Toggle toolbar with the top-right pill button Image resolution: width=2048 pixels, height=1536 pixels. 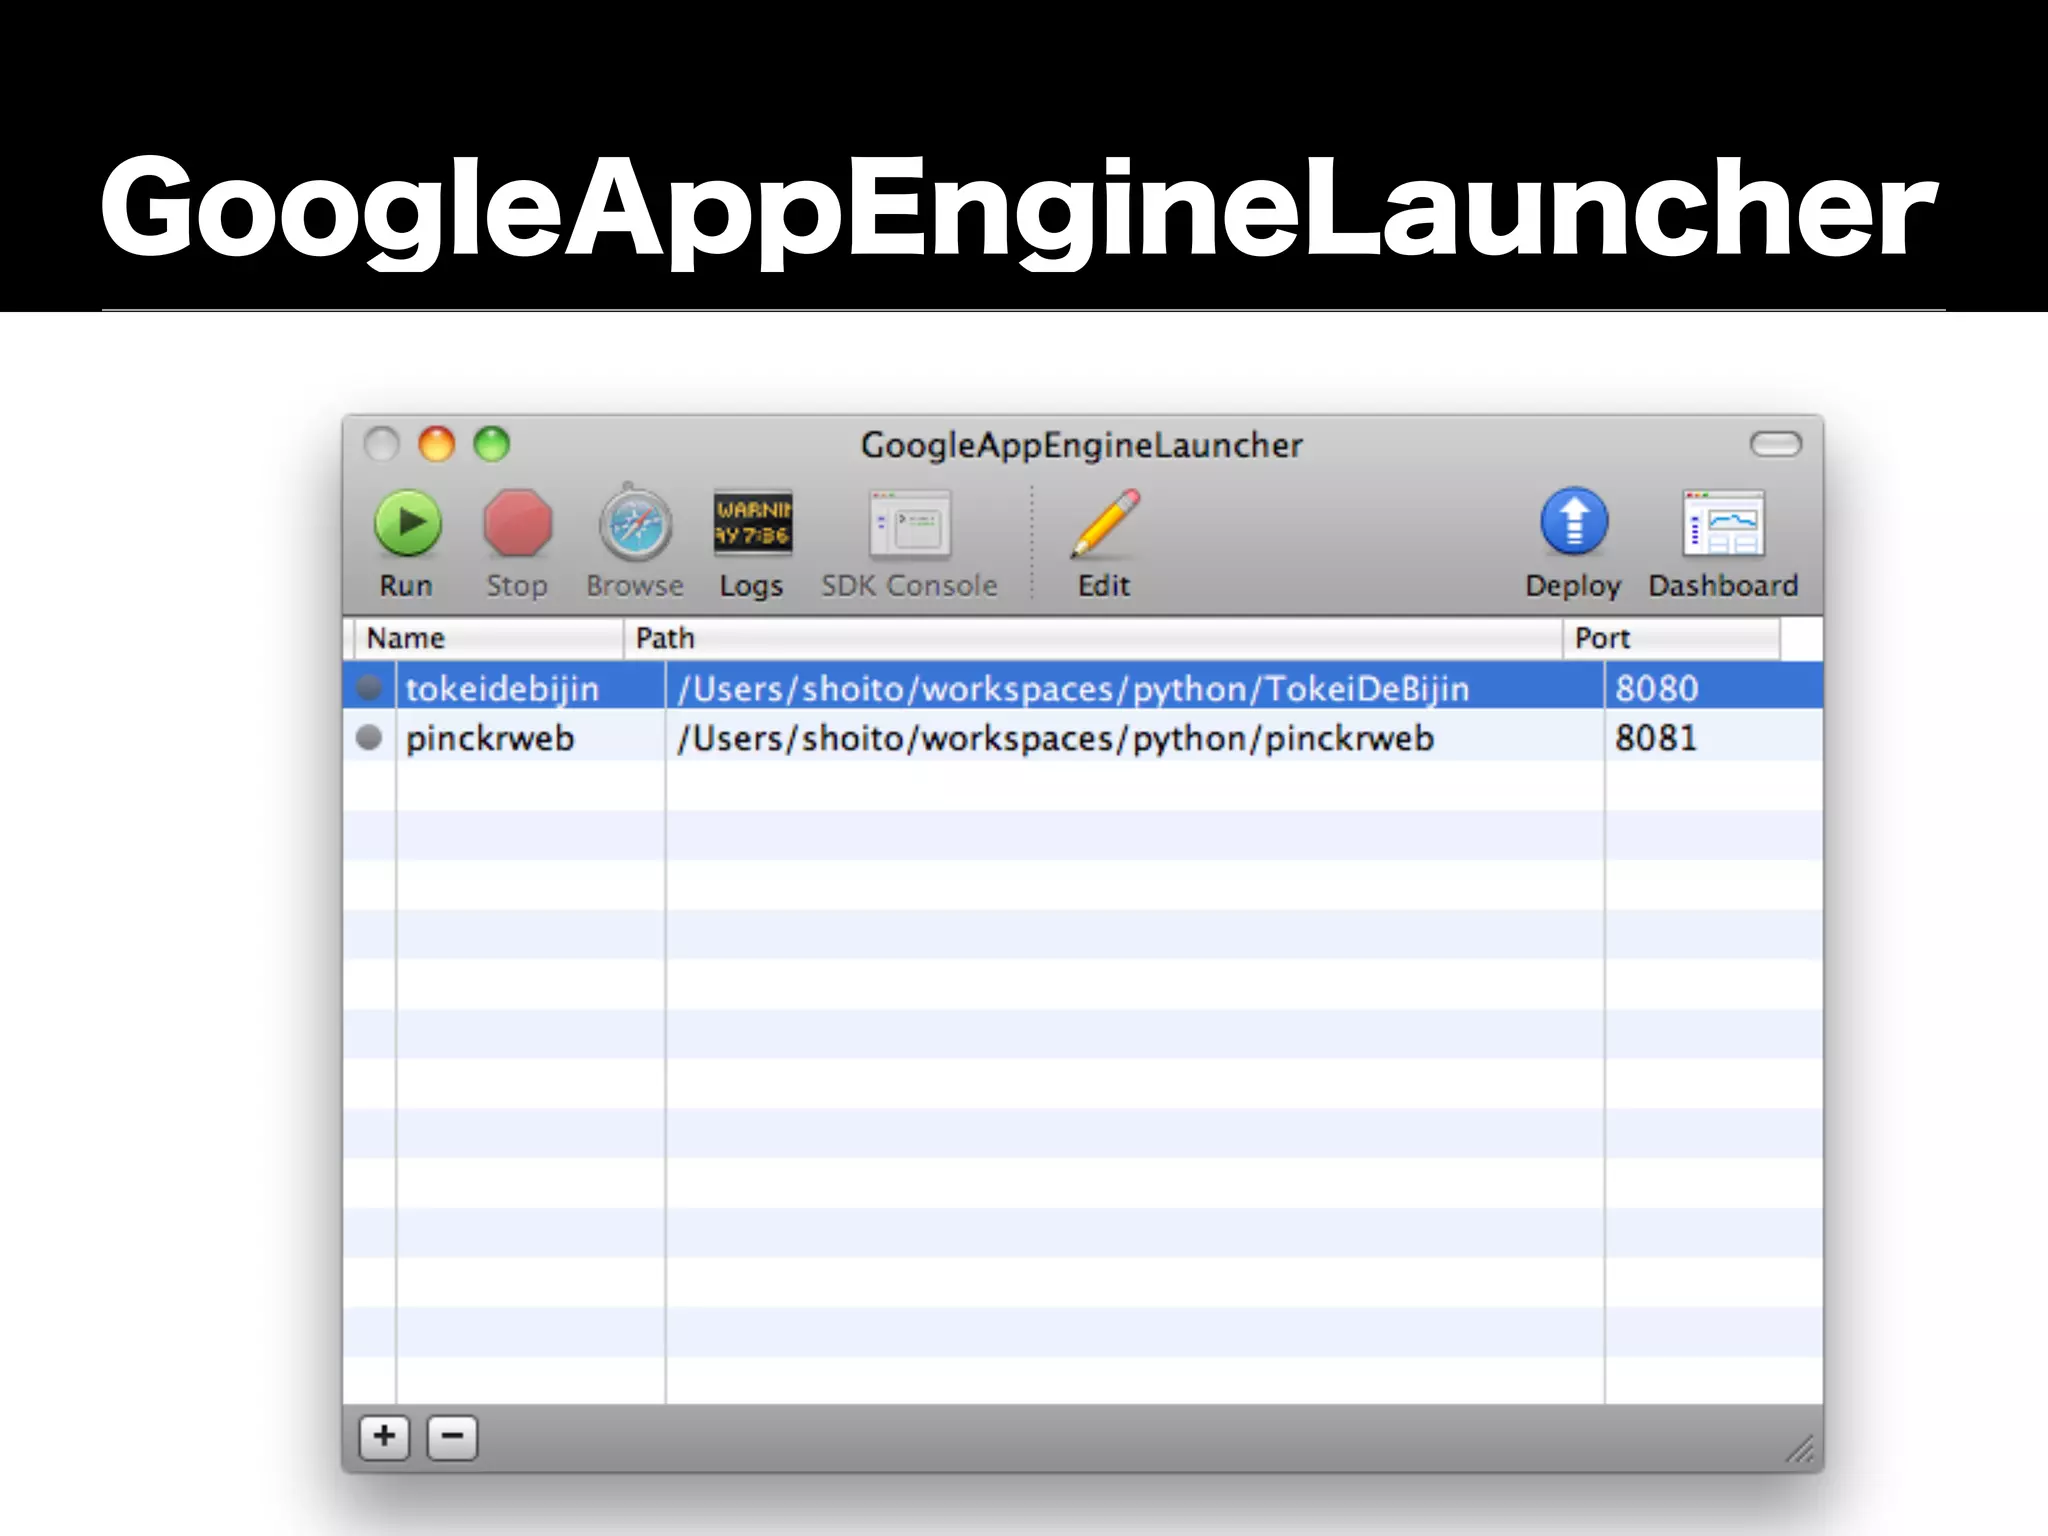1775,443
